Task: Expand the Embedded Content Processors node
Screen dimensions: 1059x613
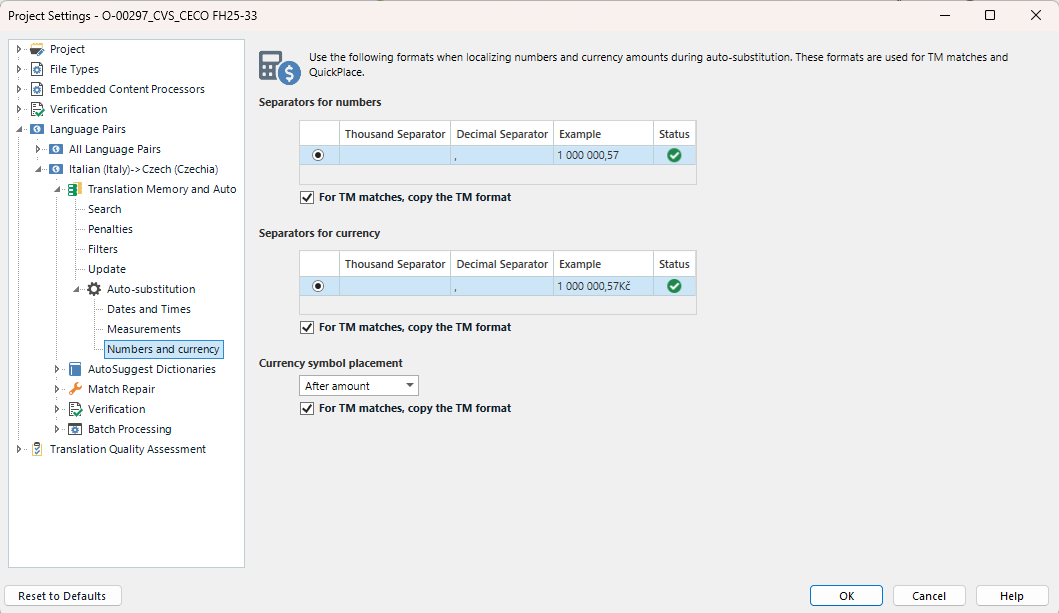Action: pos(19,89)
